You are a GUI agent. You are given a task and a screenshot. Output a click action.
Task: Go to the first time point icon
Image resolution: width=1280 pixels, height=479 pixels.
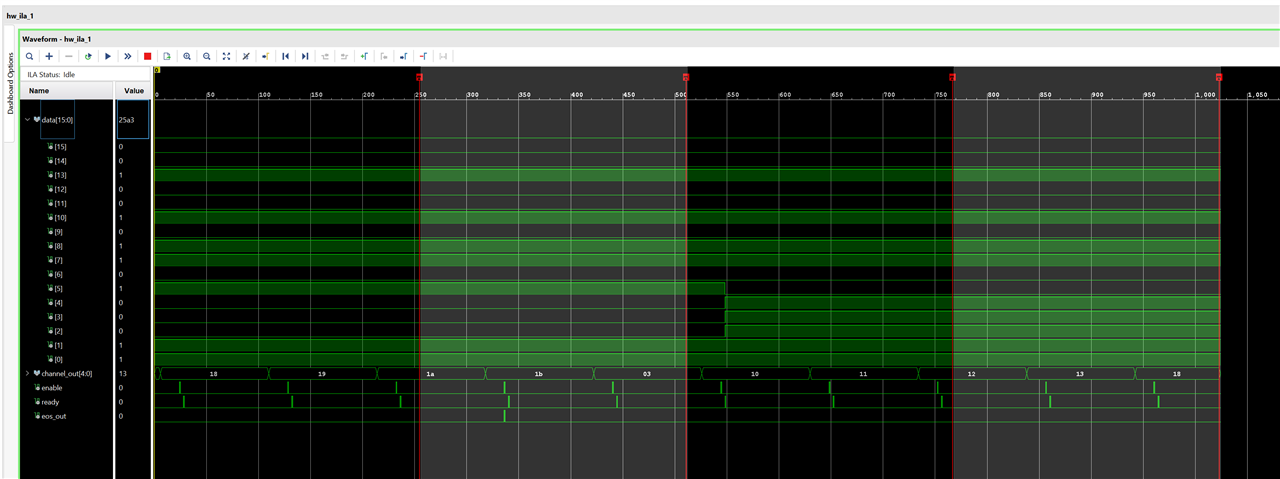point(285,56)
